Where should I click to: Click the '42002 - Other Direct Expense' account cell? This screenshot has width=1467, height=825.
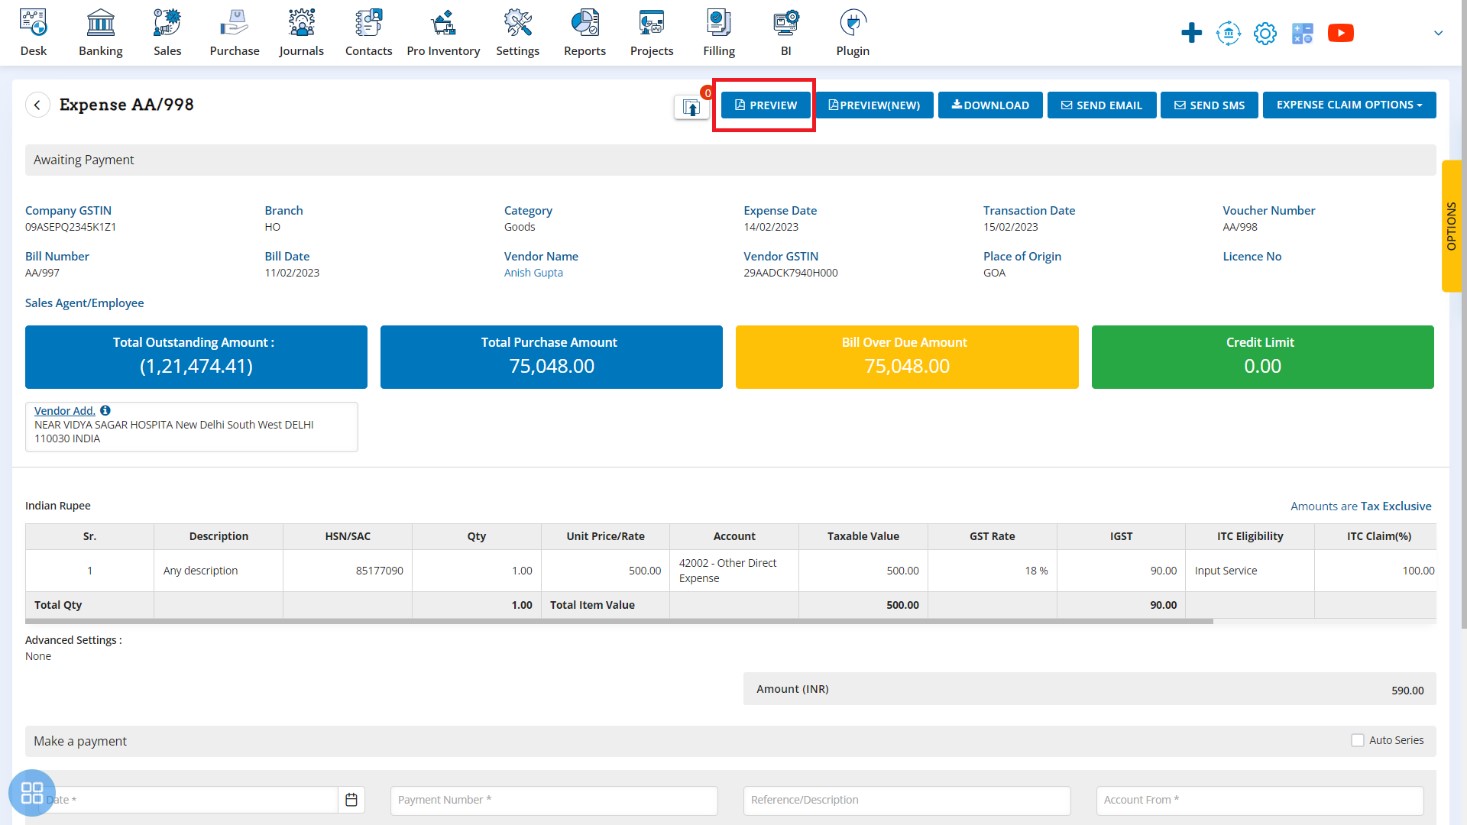coord(734,571)
